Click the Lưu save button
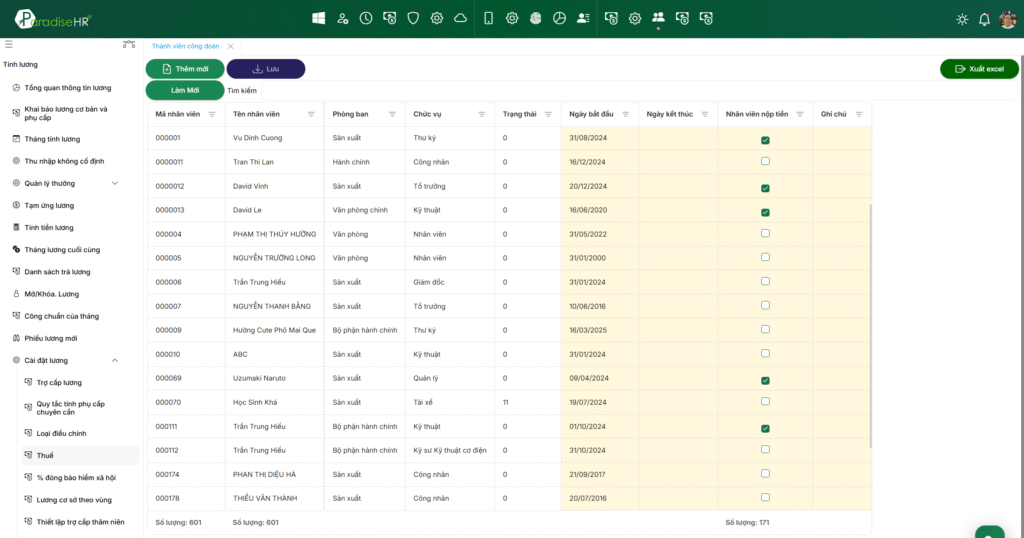Screen dimensions: 1024x538 pos(266,69)
